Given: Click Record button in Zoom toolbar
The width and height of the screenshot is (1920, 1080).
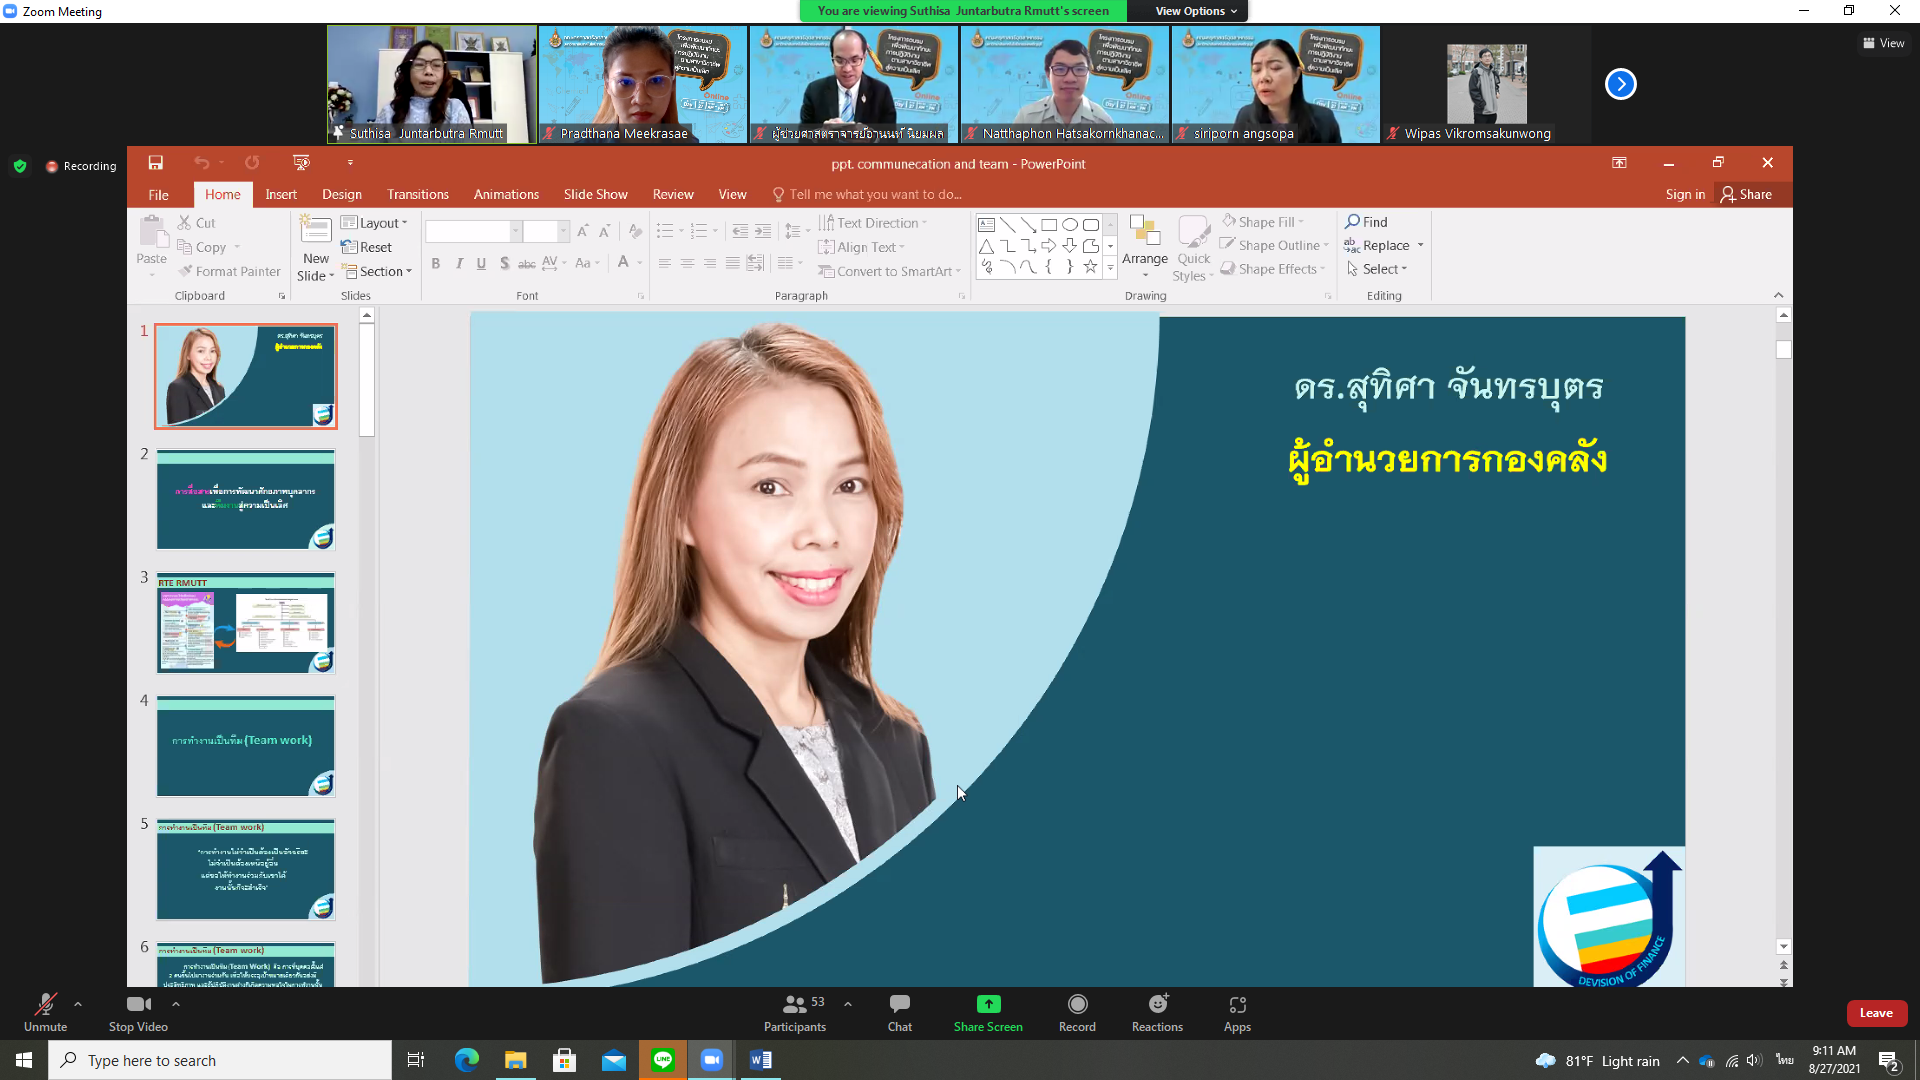Looking at the screenshot, I should (x=1077, y=1013).
